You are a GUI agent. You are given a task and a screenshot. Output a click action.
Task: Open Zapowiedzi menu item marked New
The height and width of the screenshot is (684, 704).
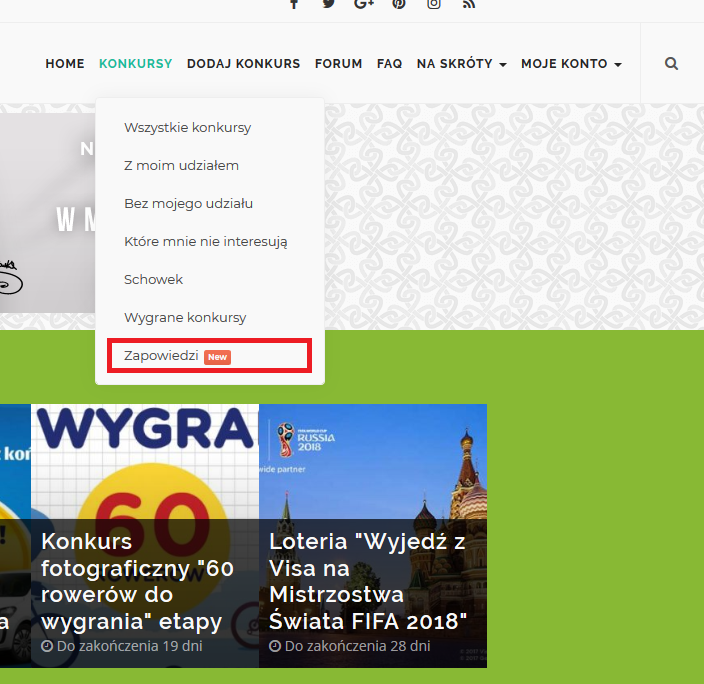[x=162, y=356]
